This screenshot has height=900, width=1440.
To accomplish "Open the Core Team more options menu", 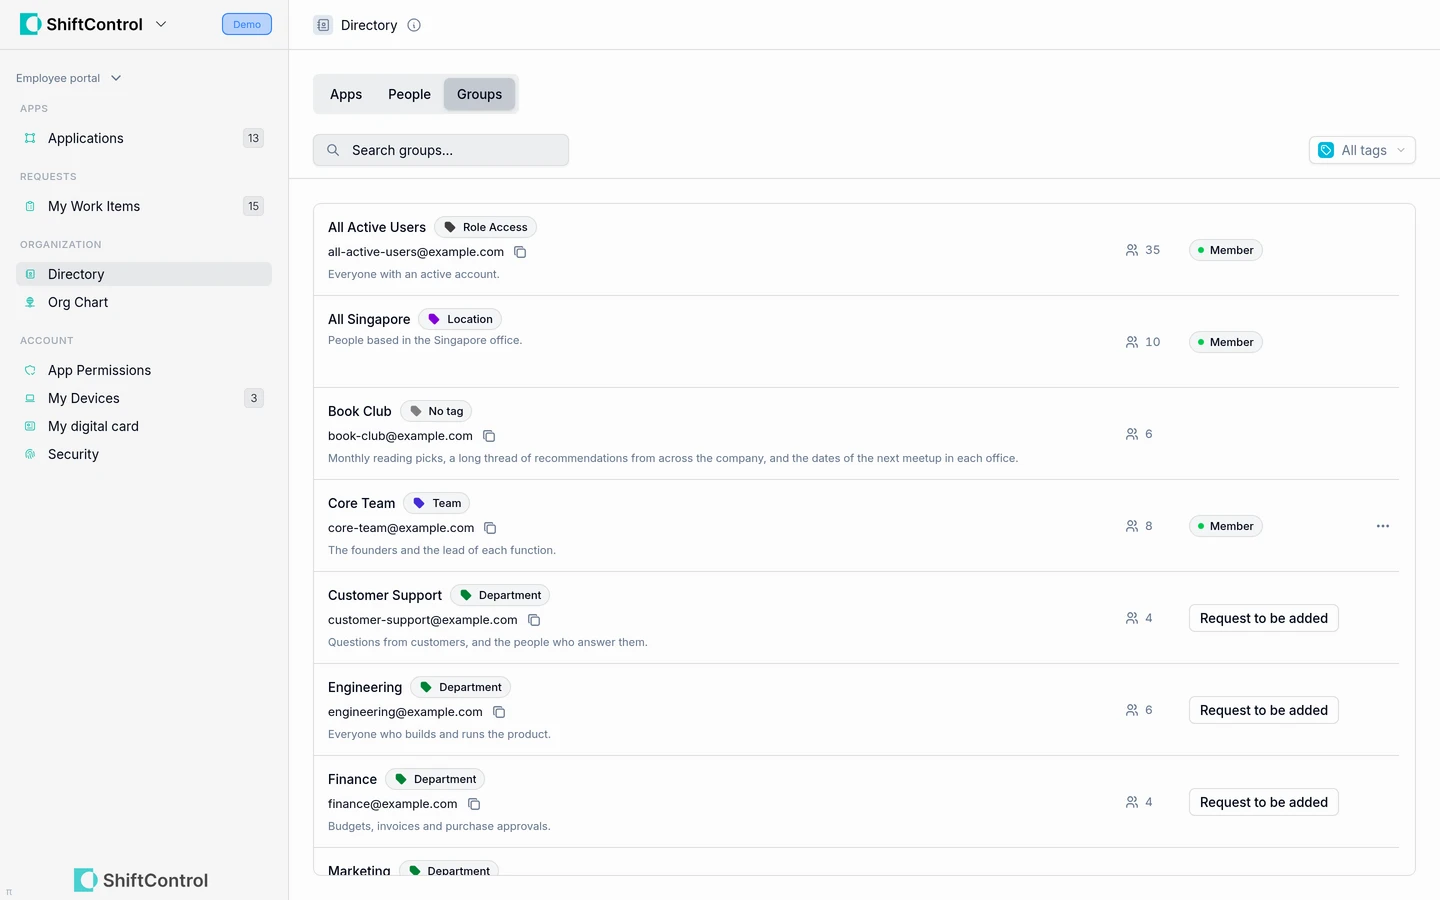I will (x=1383, y=526).
